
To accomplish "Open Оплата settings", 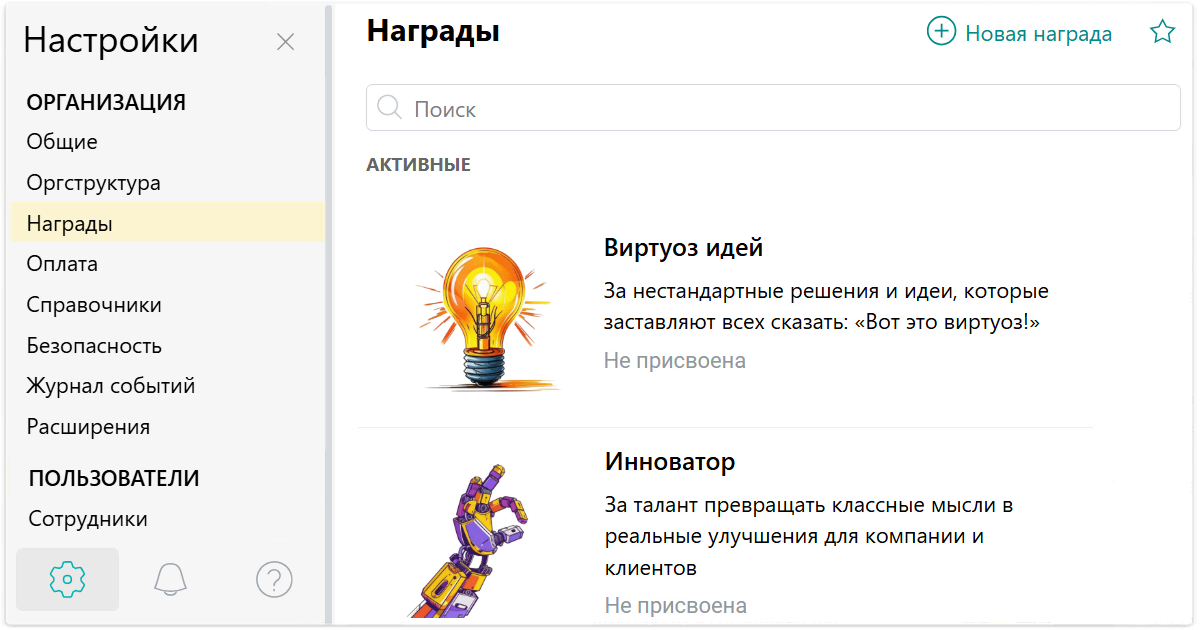I will pos(62,264).
